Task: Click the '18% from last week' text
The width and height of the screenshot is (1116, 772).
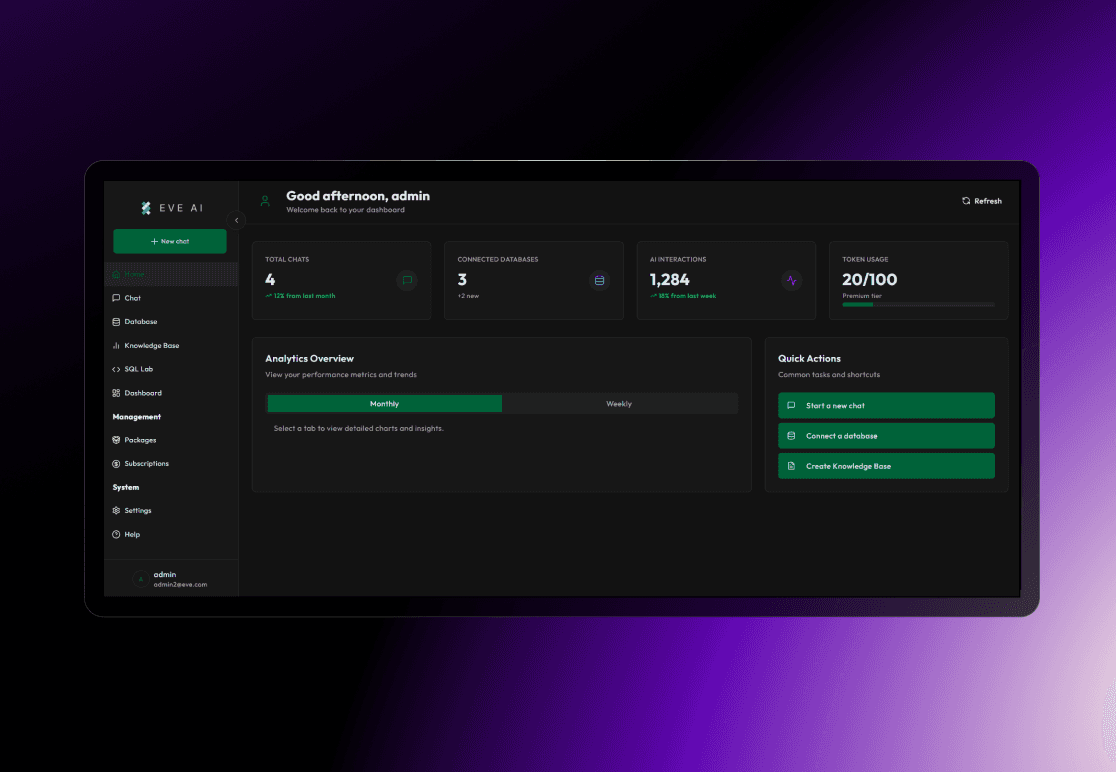Action: [688, 296]
